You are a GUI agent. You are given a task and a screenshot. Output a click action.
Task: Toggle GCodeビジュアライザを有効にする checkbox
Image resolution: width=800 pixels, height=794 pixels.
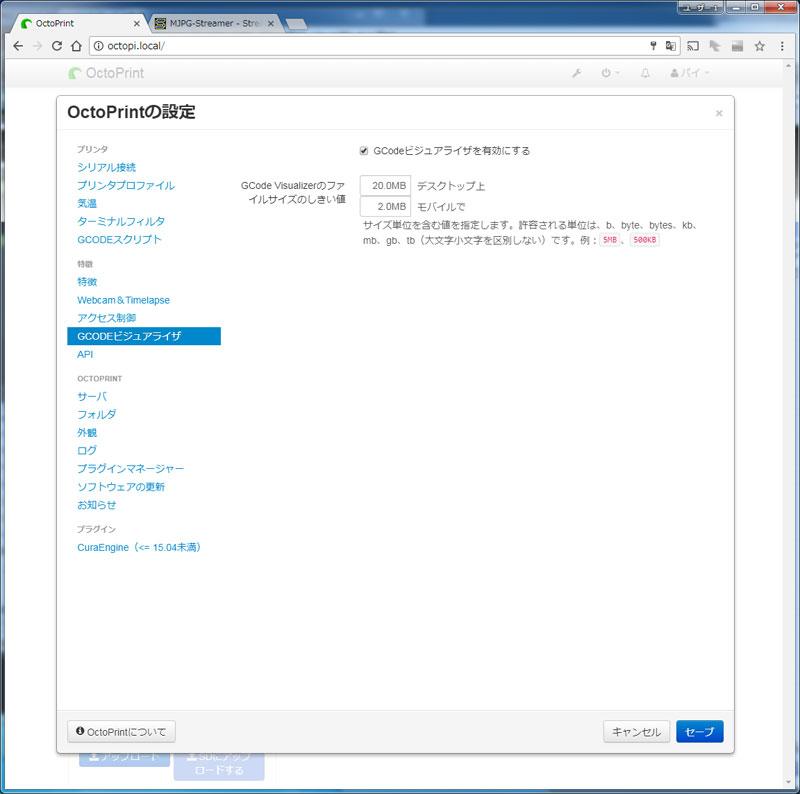364,151
